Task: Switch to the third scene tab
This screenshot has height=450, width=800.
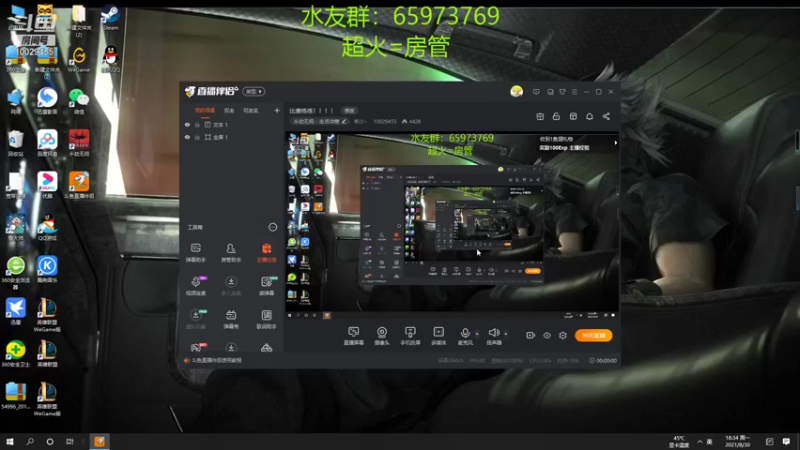Action: [x=251, y=110]
